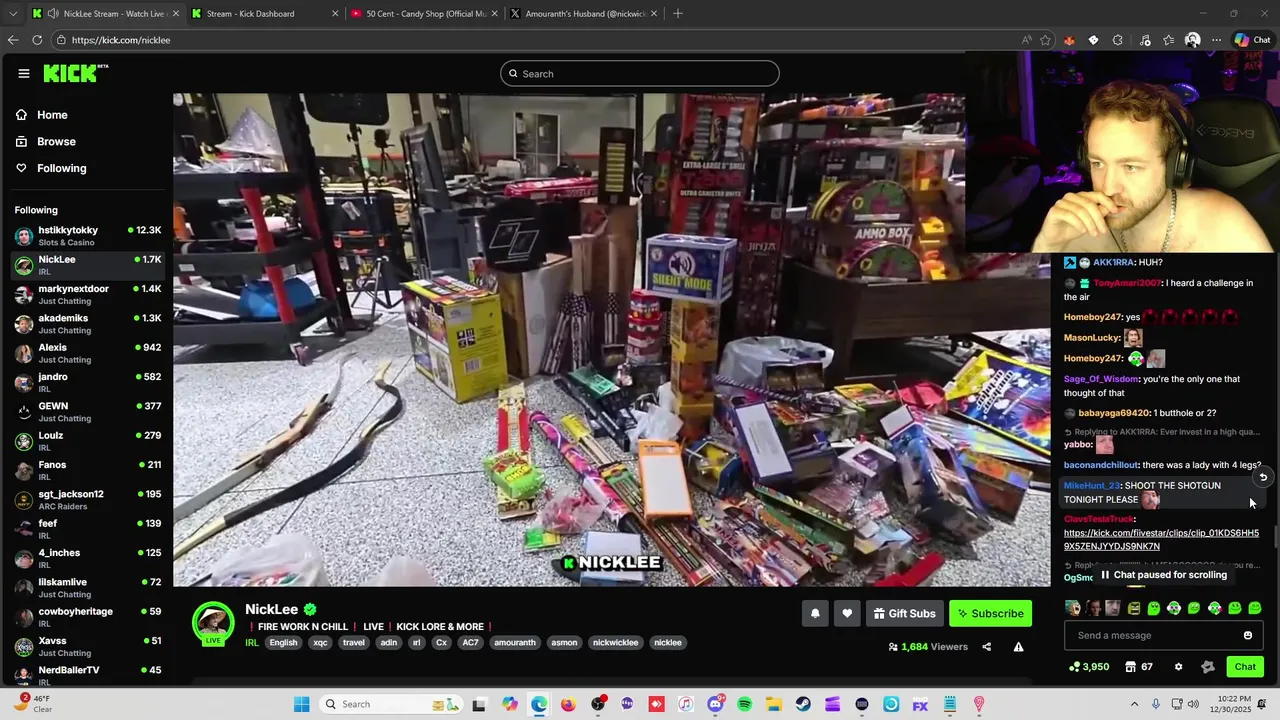Click the Gift Subs button
This screenshot has width=1280, height=720.
(904, 613)
